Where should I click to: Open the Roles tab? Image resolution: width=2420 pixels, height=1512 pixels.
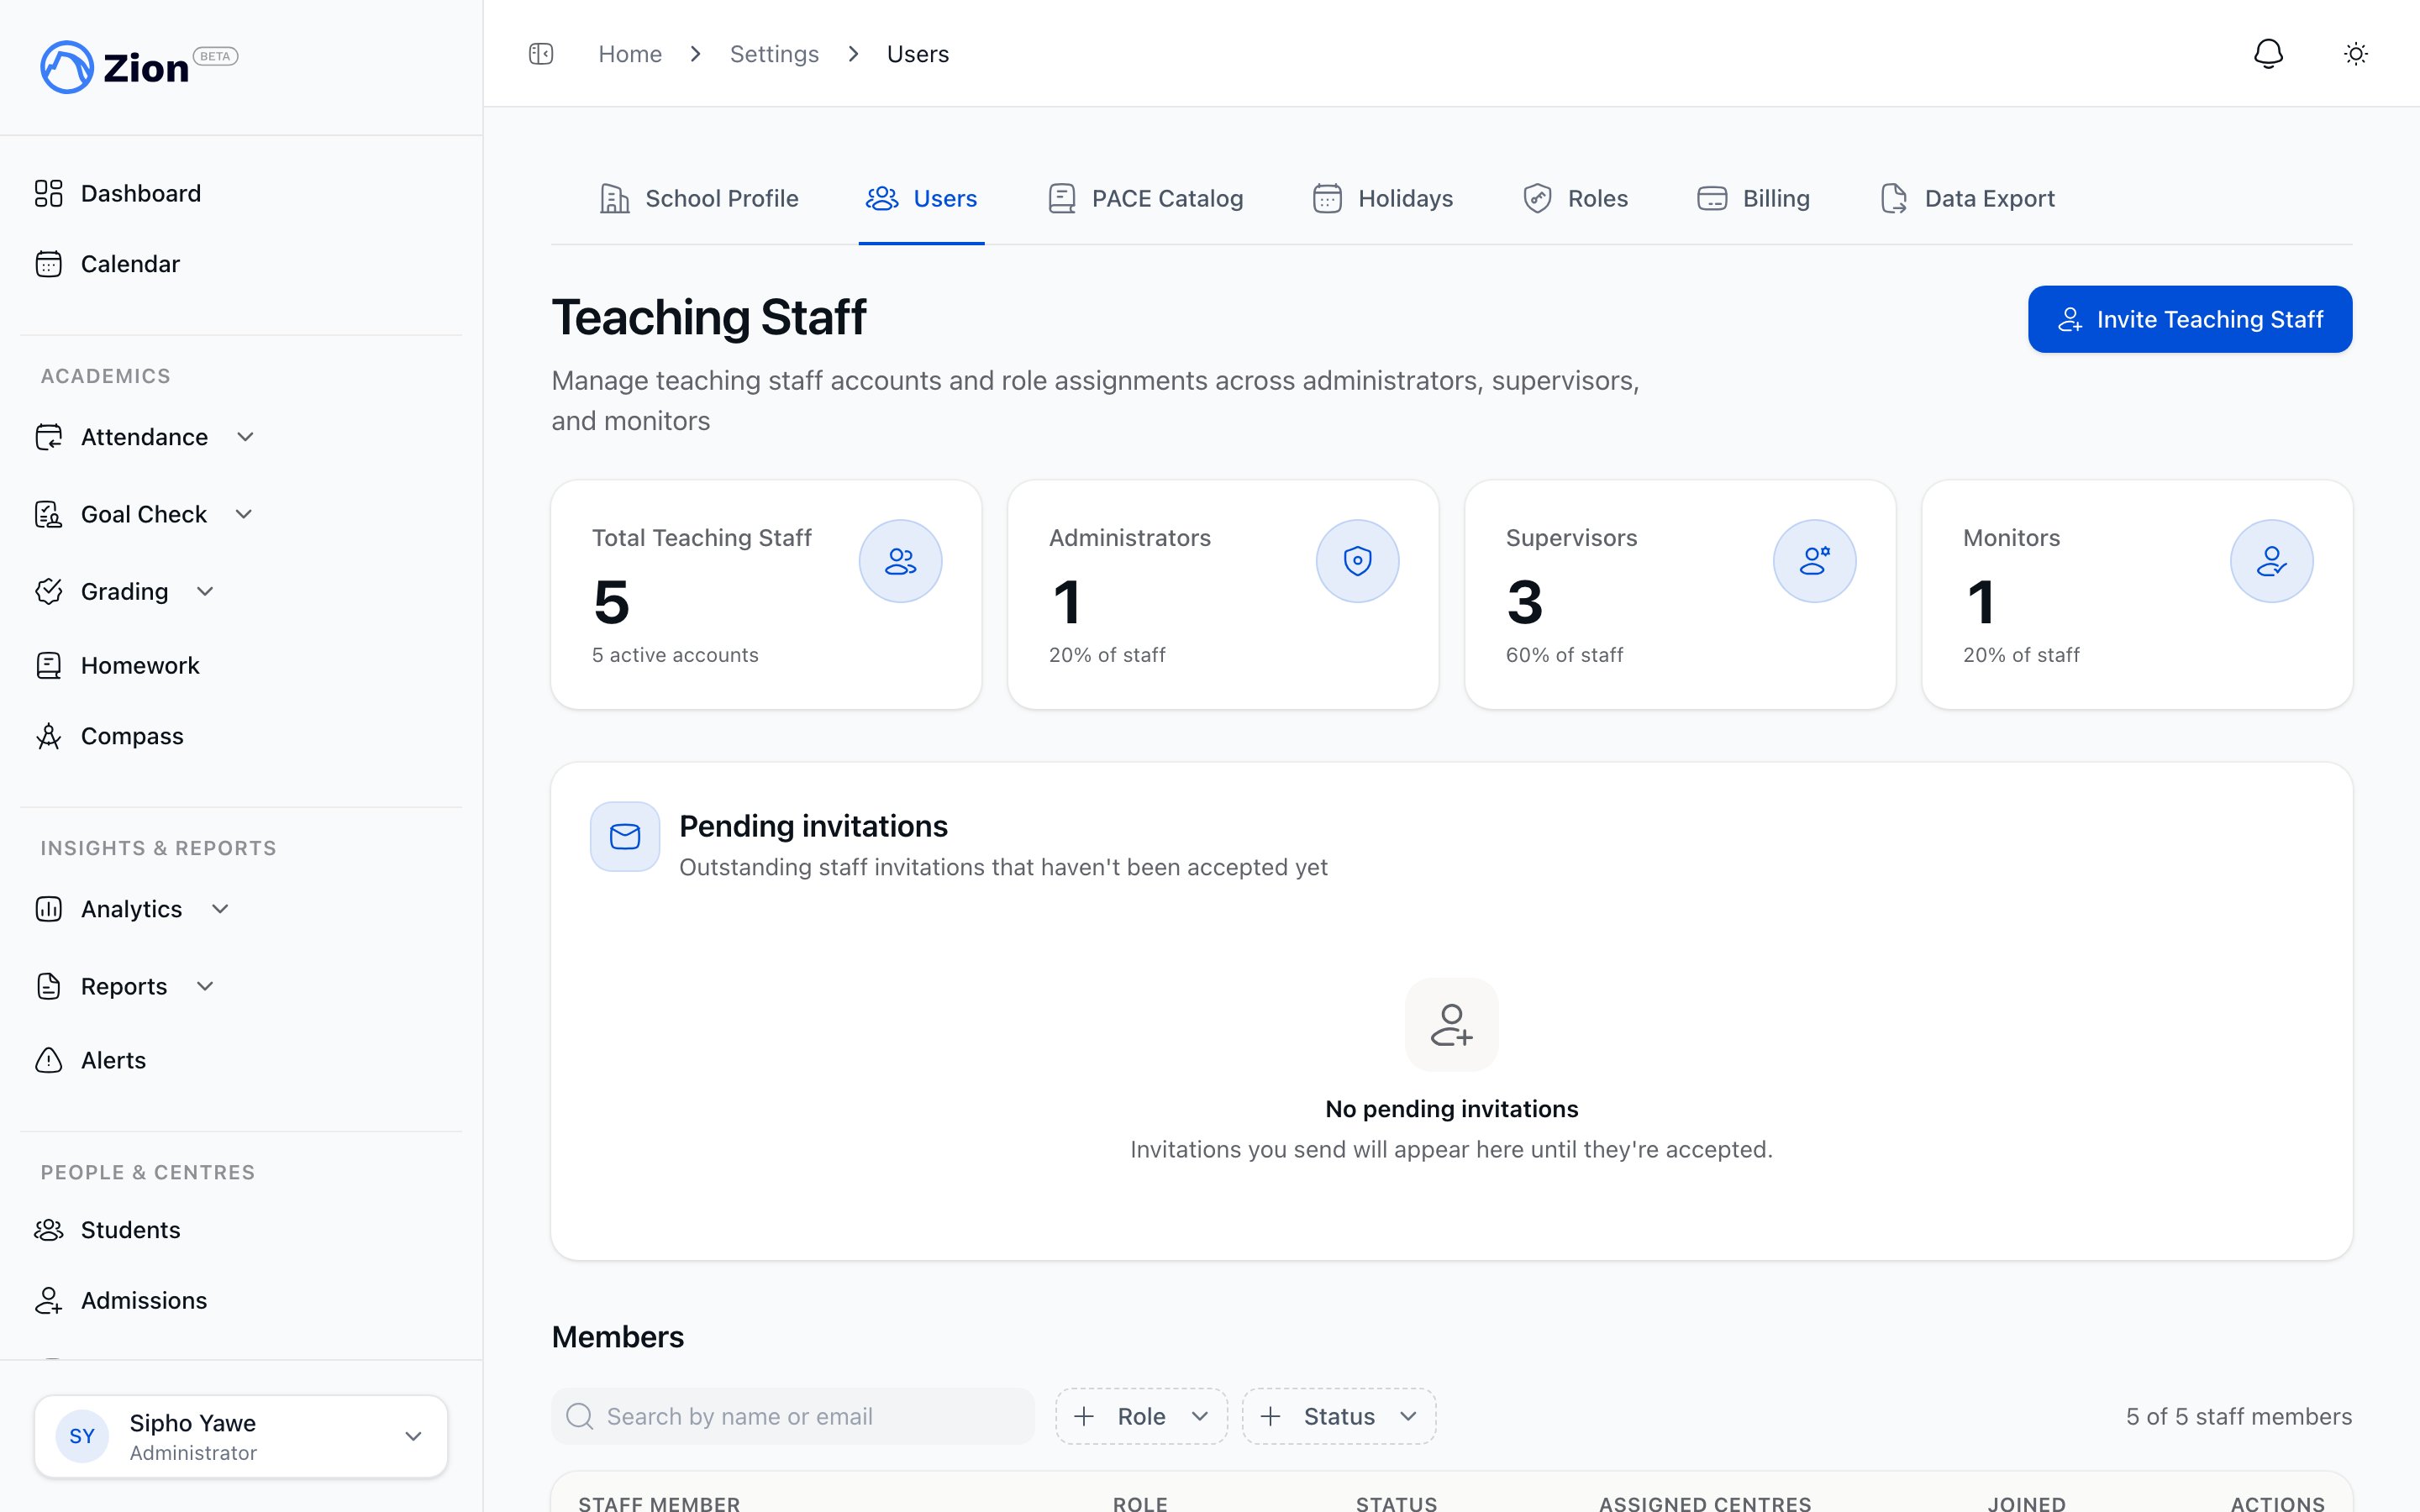1575,198
